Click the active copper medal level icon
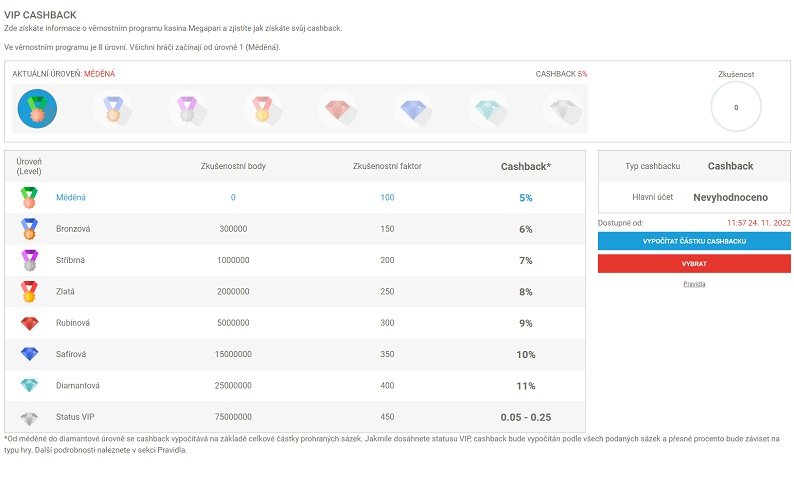This screenshot has width=794, height=500. tap(37, 108)
